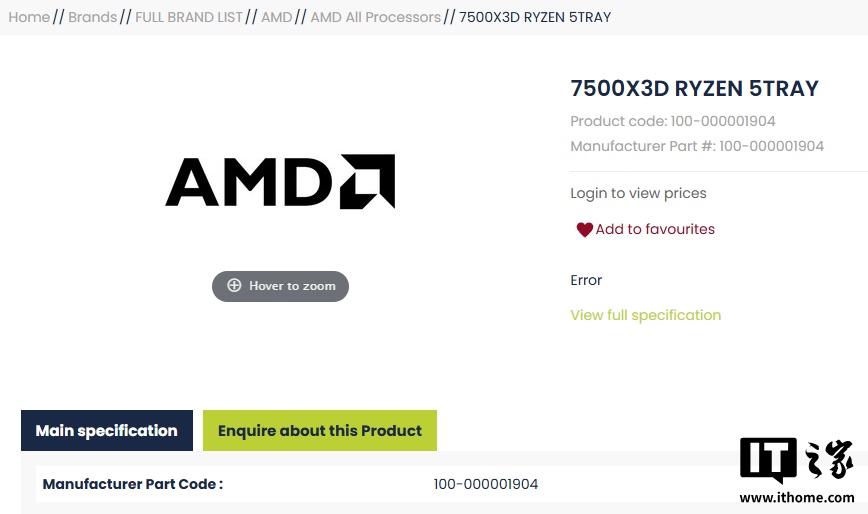Select the AMD breadcrumb link
This screenshot has width=868, height=514.
(277, 17)
